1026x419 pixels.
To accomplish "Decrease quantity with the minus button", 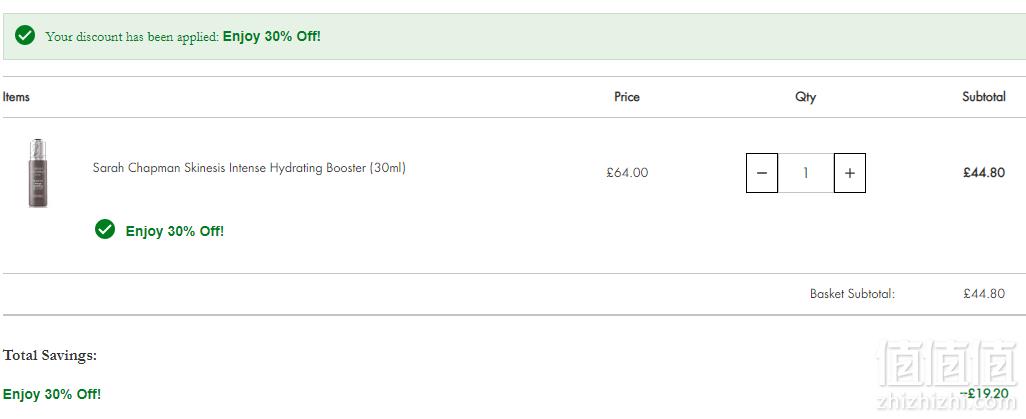I will (x=762, y=173).
